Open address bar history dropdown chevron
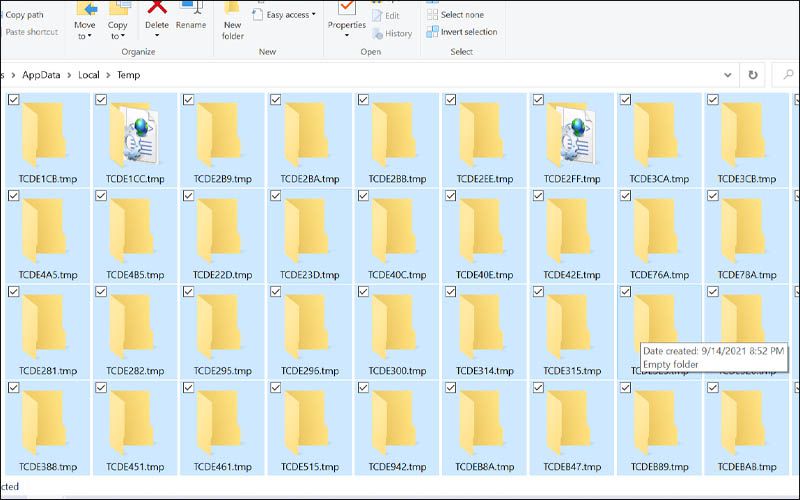This screenshot has height=500, width=800. coord(728,74)
